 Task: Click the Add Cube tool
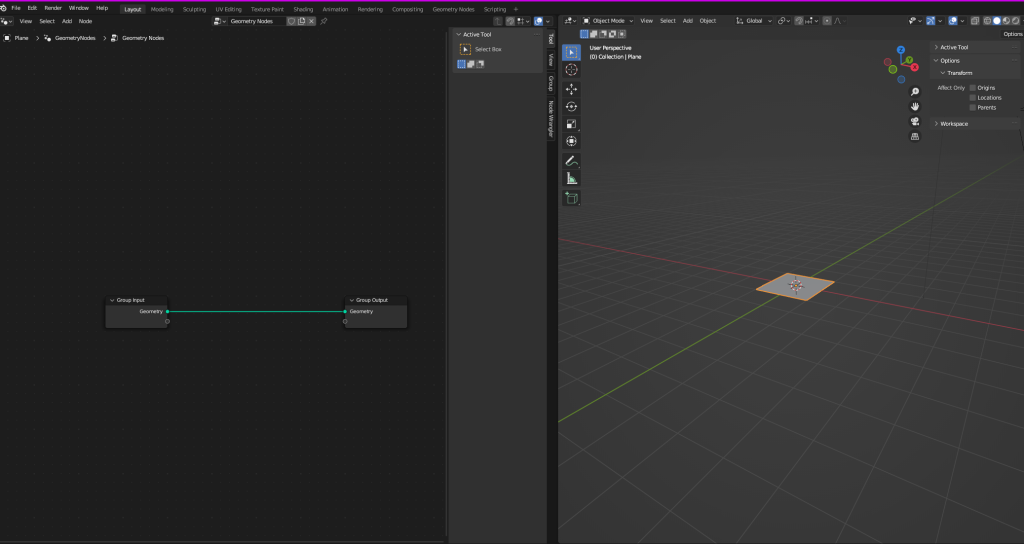571,198
